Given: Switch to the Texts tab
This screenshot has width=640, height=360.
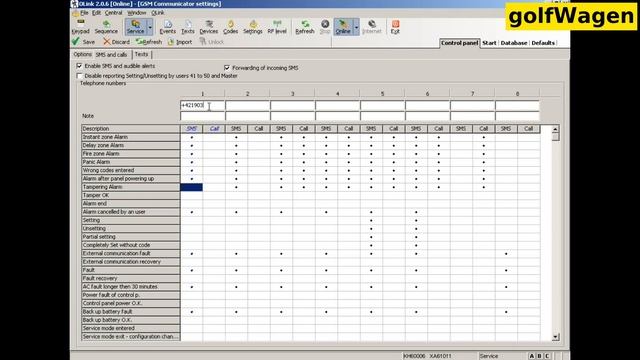Looking at the screenshot, I should (x=141, y=54).
